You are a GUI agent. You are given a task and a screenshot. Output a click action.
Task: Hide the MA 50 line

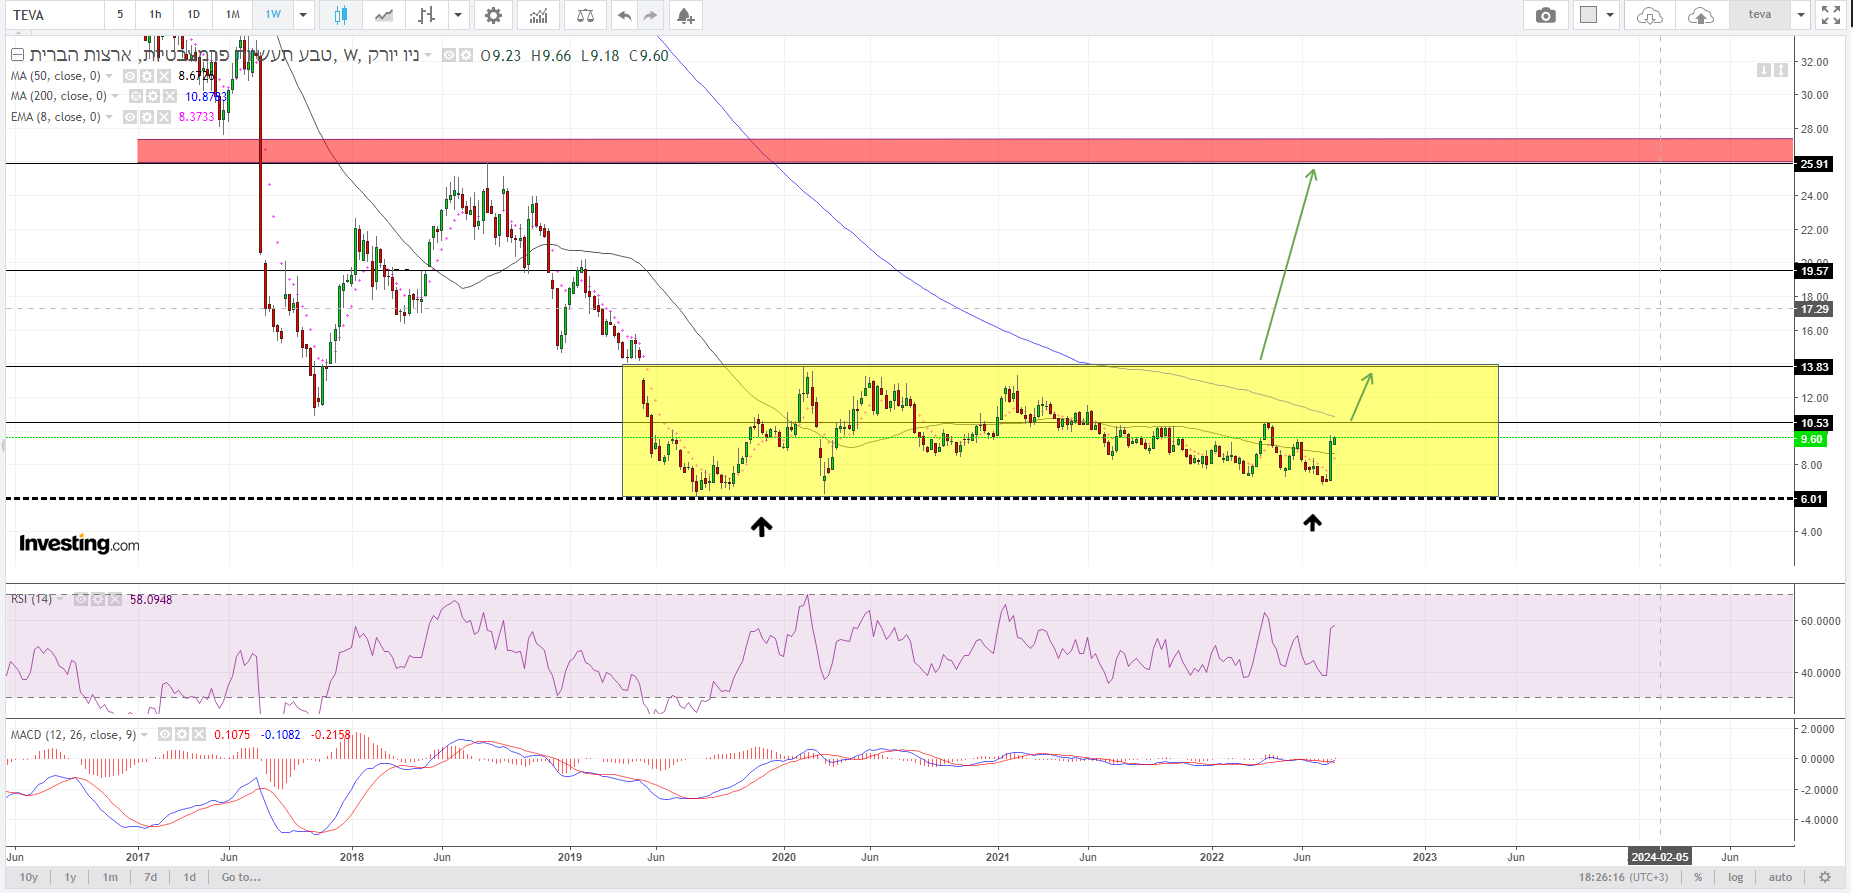point(130,76)
